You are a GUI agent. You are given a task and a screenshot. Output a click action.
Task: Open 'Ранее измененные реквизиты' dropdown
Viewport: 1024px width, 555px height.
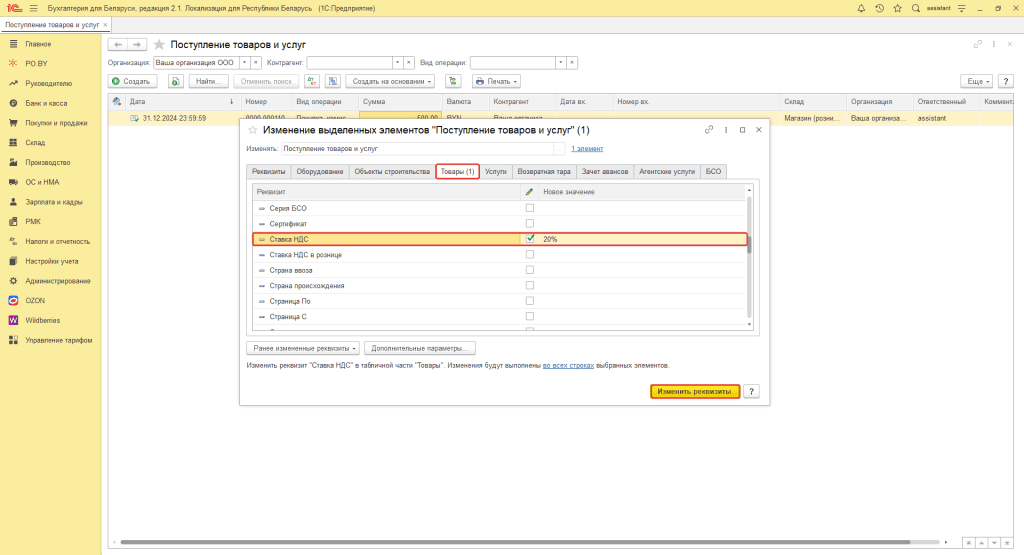point(302,348)
